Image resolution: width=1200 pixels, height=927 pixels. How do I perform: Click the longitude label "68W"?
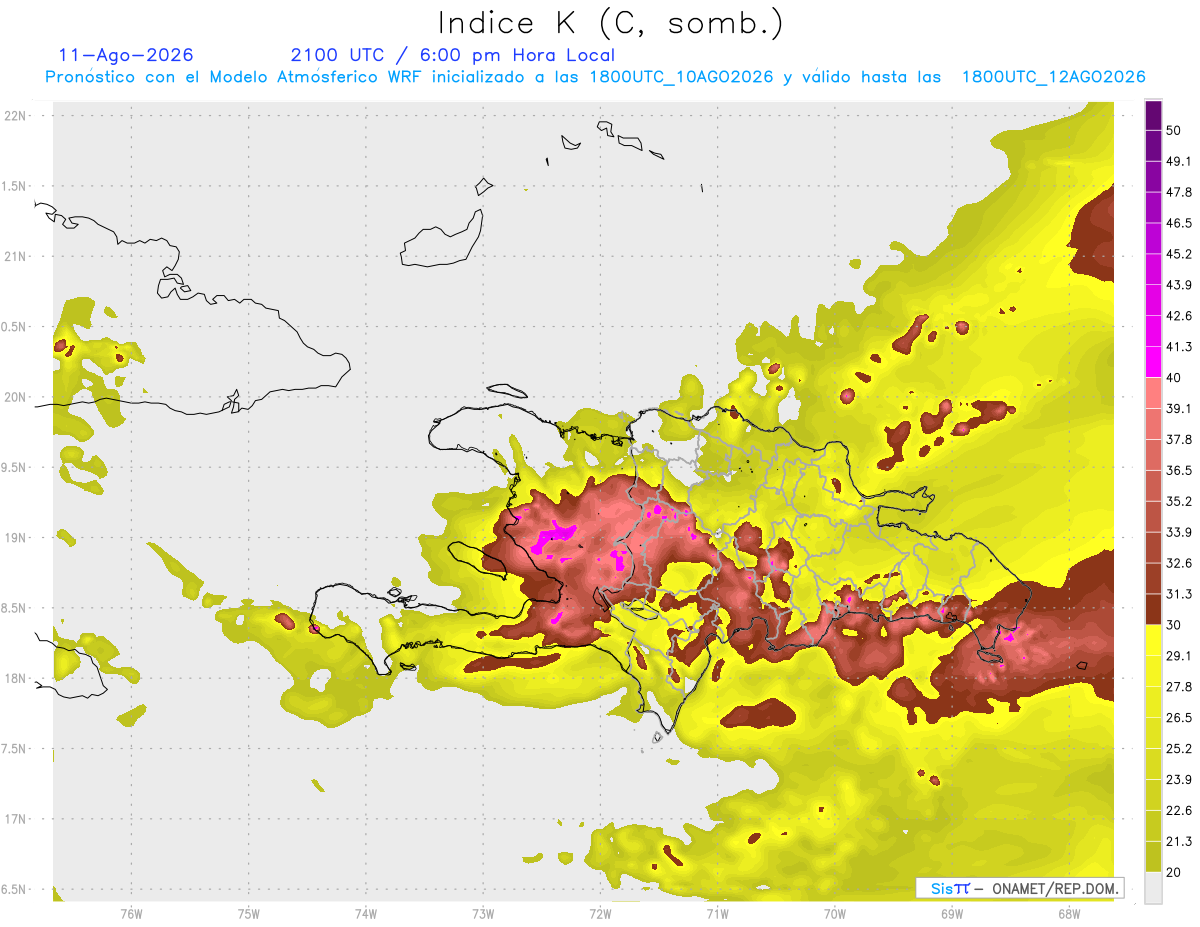tap(1068, 913)
